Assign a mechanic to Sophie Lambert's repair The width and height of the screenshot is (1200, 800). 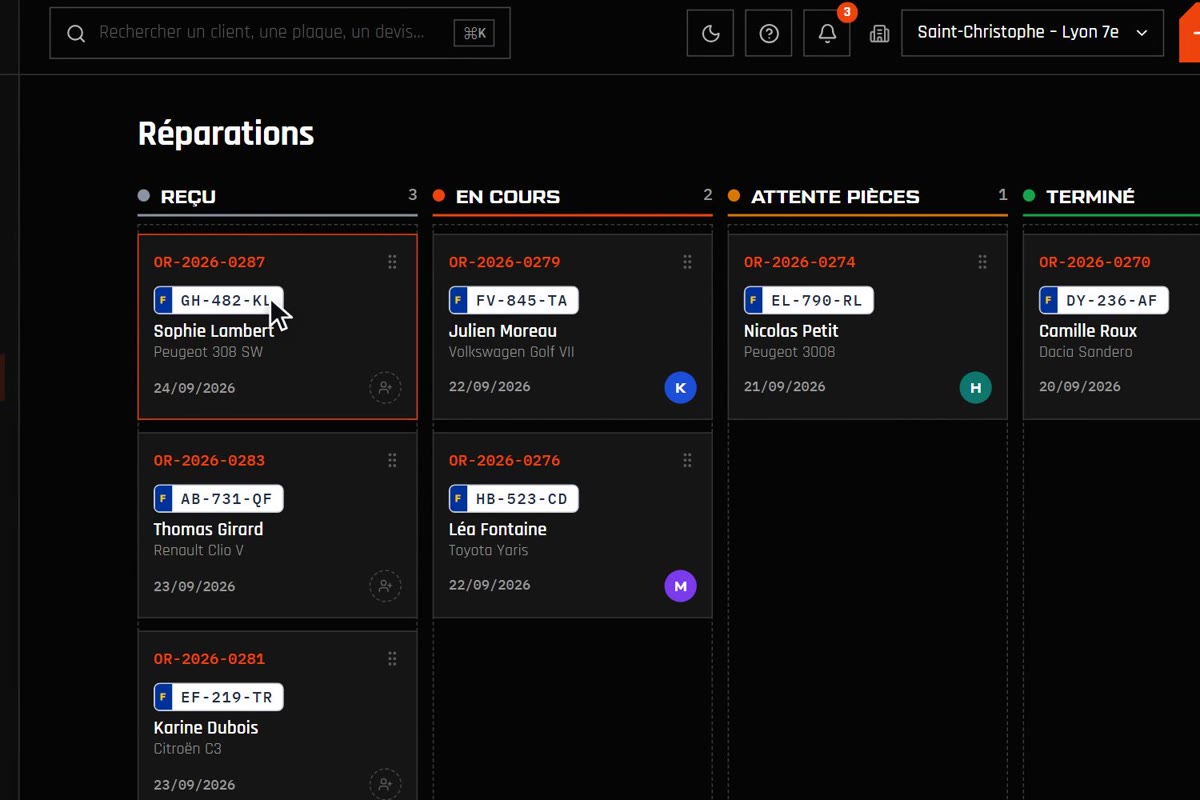385,388
